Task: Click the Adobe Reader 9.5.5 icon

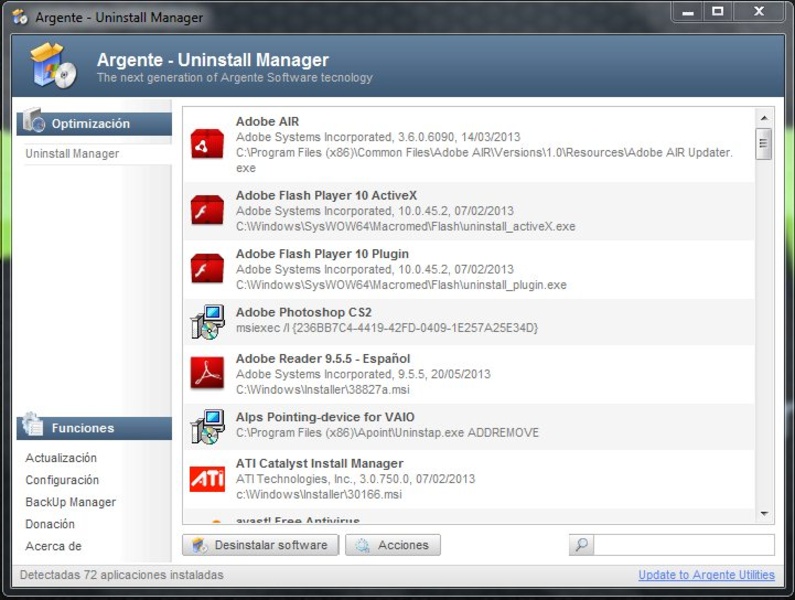Action: pos(207,373)
